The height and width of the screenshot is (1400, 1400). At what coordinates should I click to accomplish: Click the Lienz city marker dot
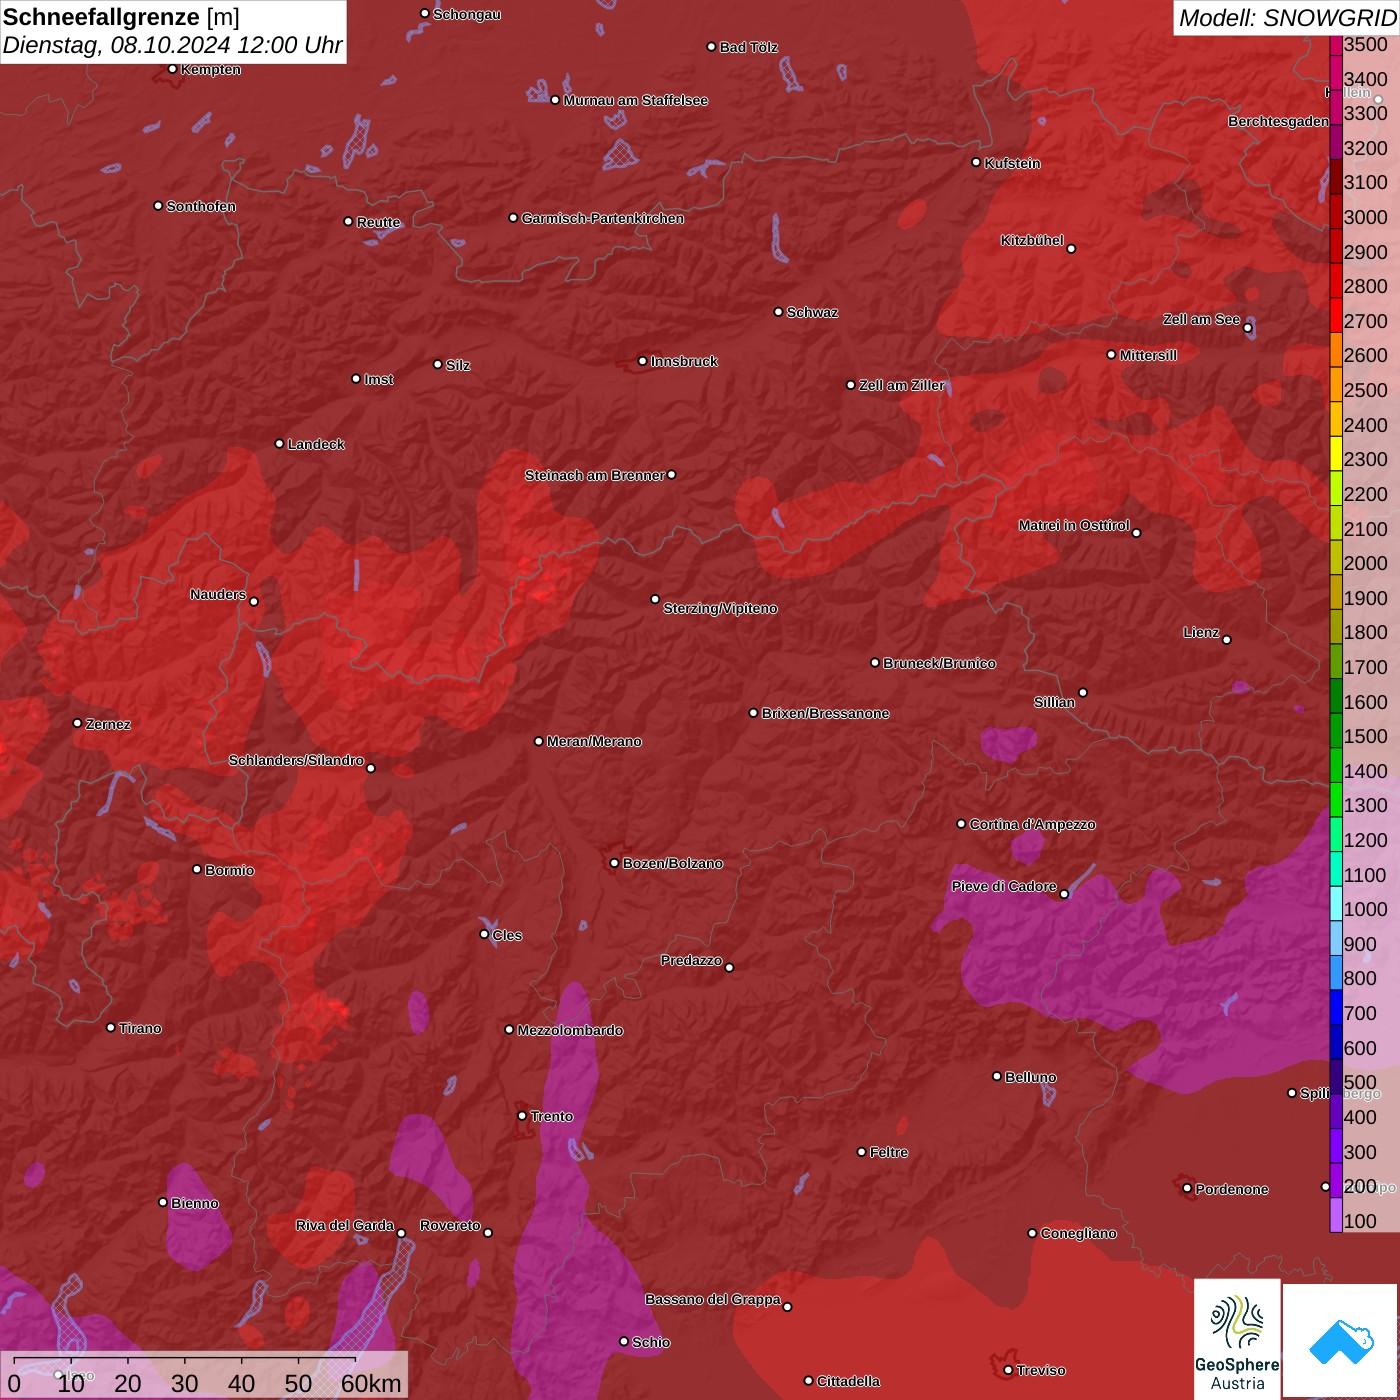point(1227,640)
